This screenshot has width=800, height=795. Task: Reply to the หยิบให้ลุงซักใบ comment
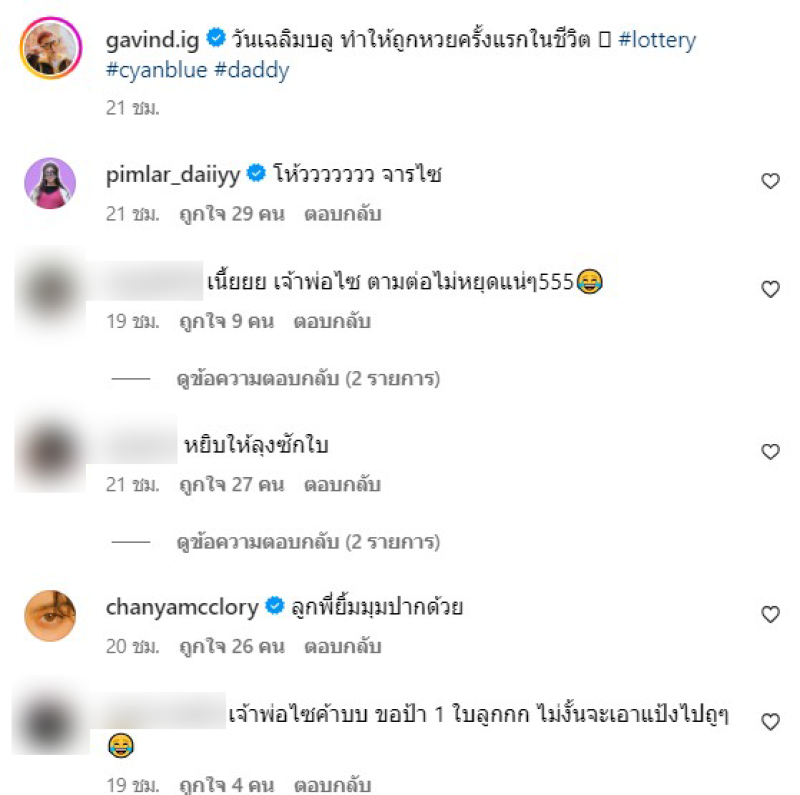tap(342, 484)
